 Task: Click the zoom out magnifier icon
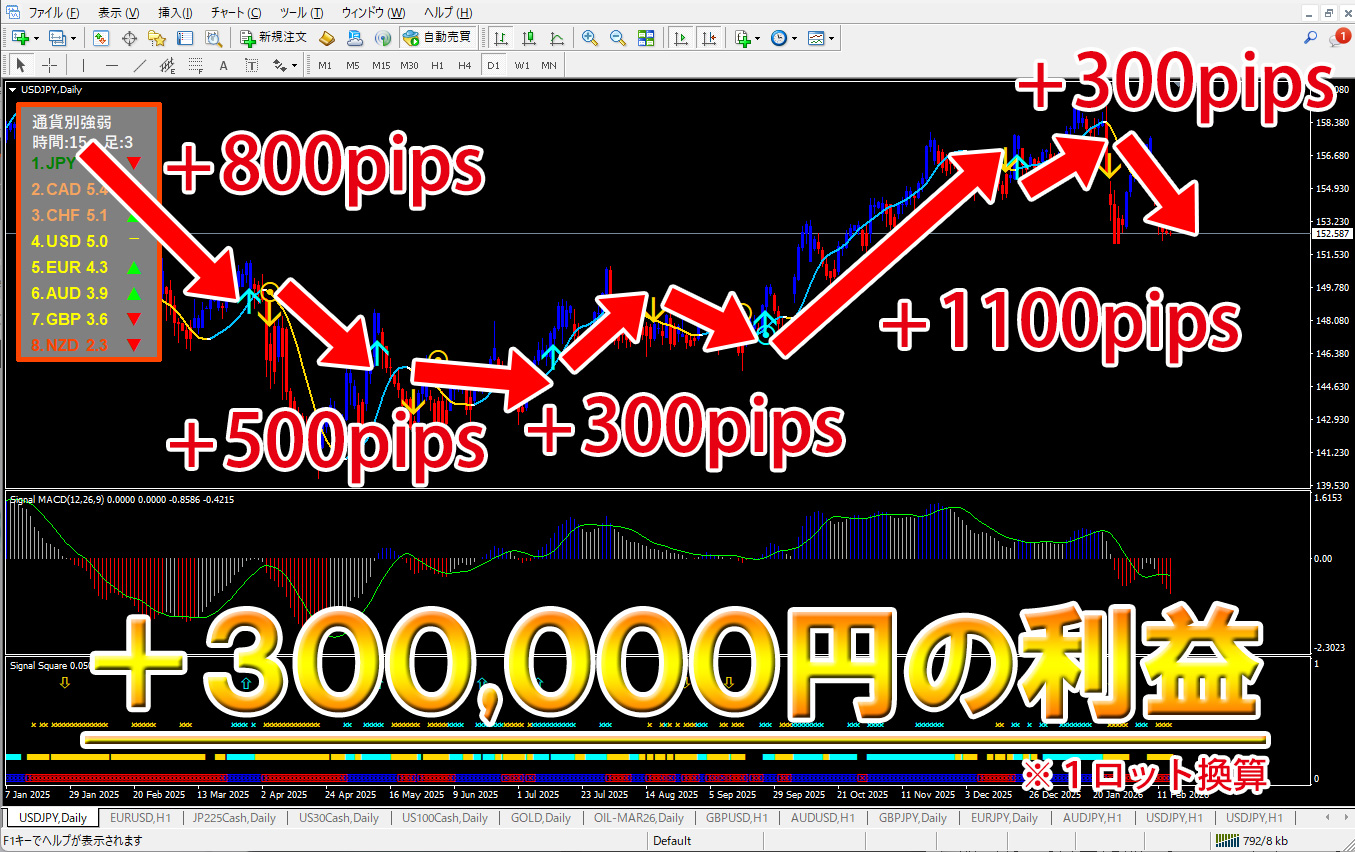coord(618,38)
